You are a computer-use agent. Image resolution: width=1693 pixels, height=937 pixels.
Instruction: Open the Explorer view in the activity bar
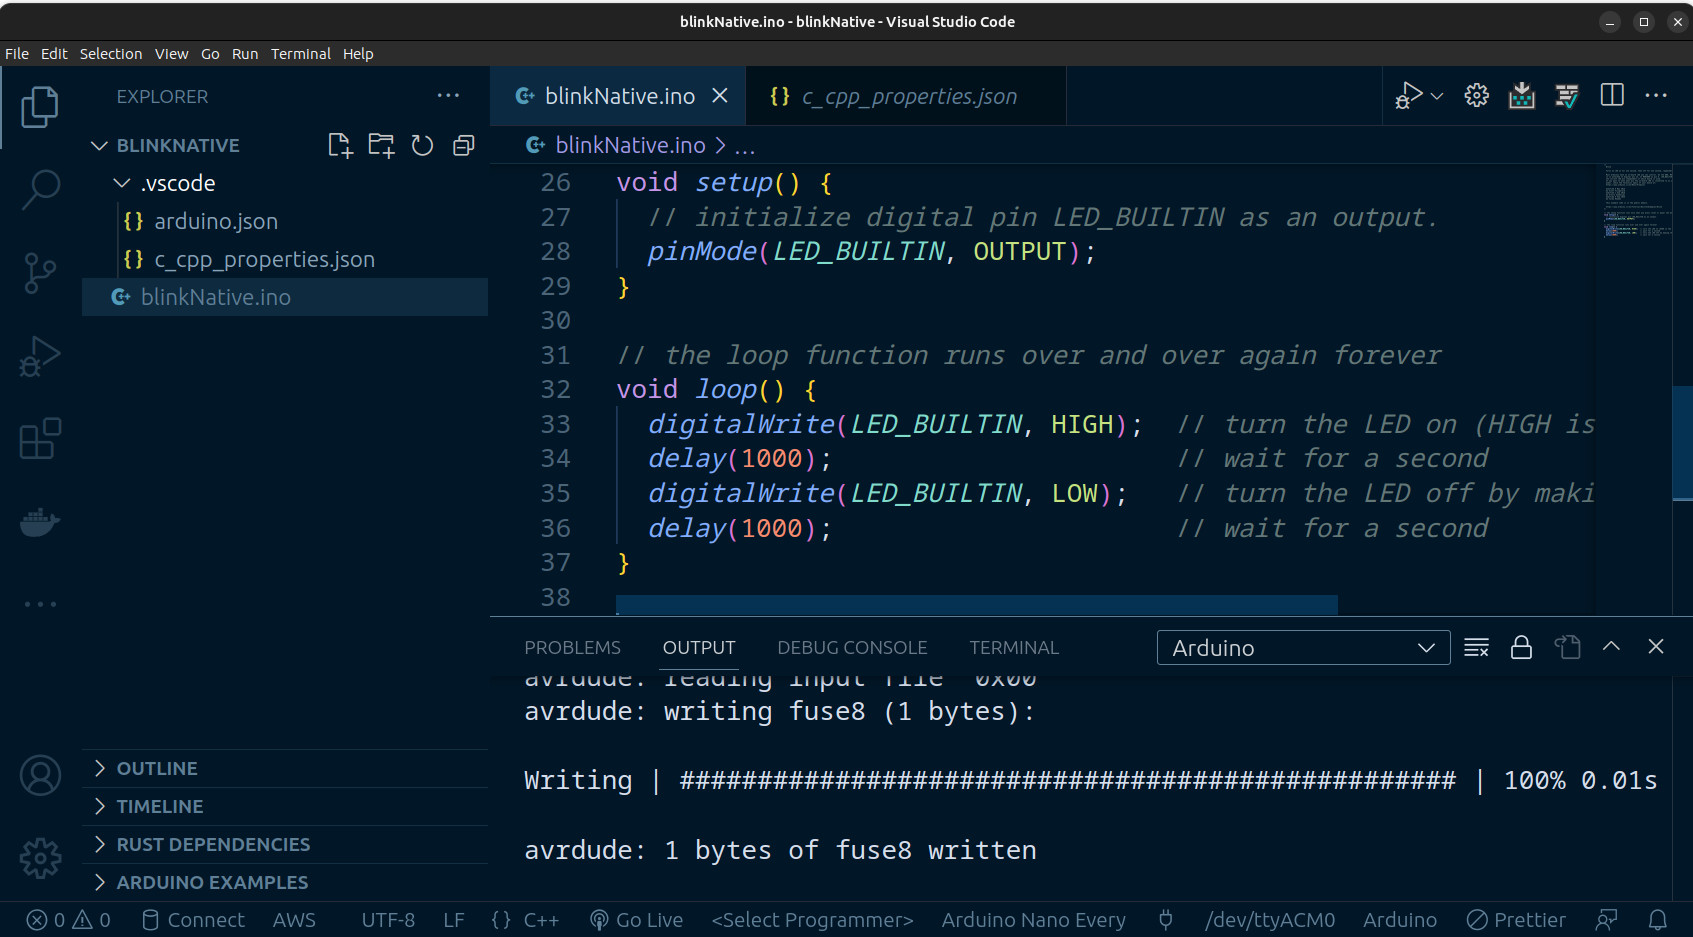pyautogui.click(x=40, y=107)
